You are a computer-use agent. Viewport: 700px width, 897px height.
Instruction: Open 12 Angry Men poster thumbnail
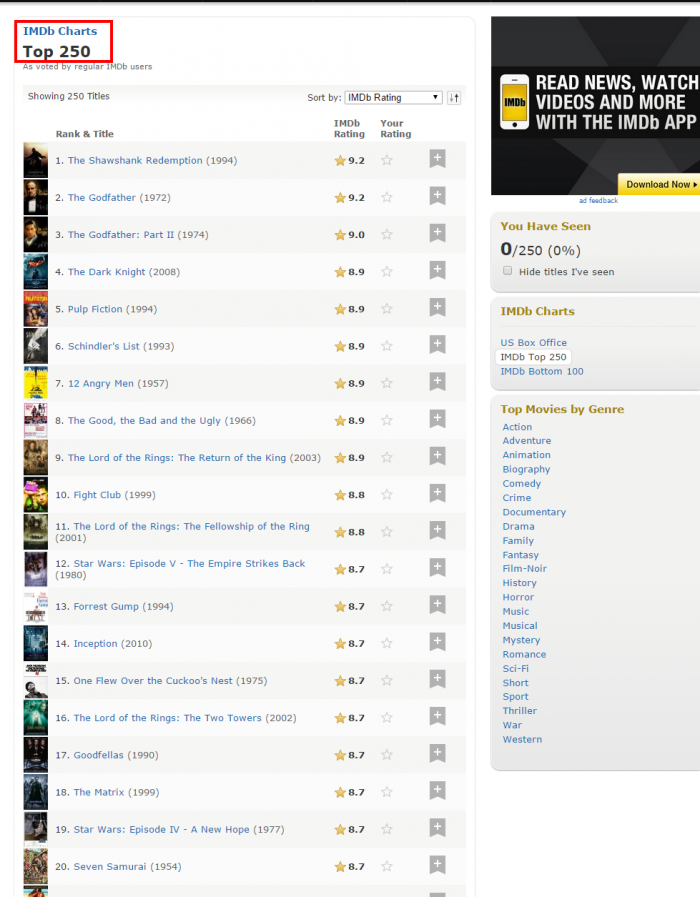35,383
